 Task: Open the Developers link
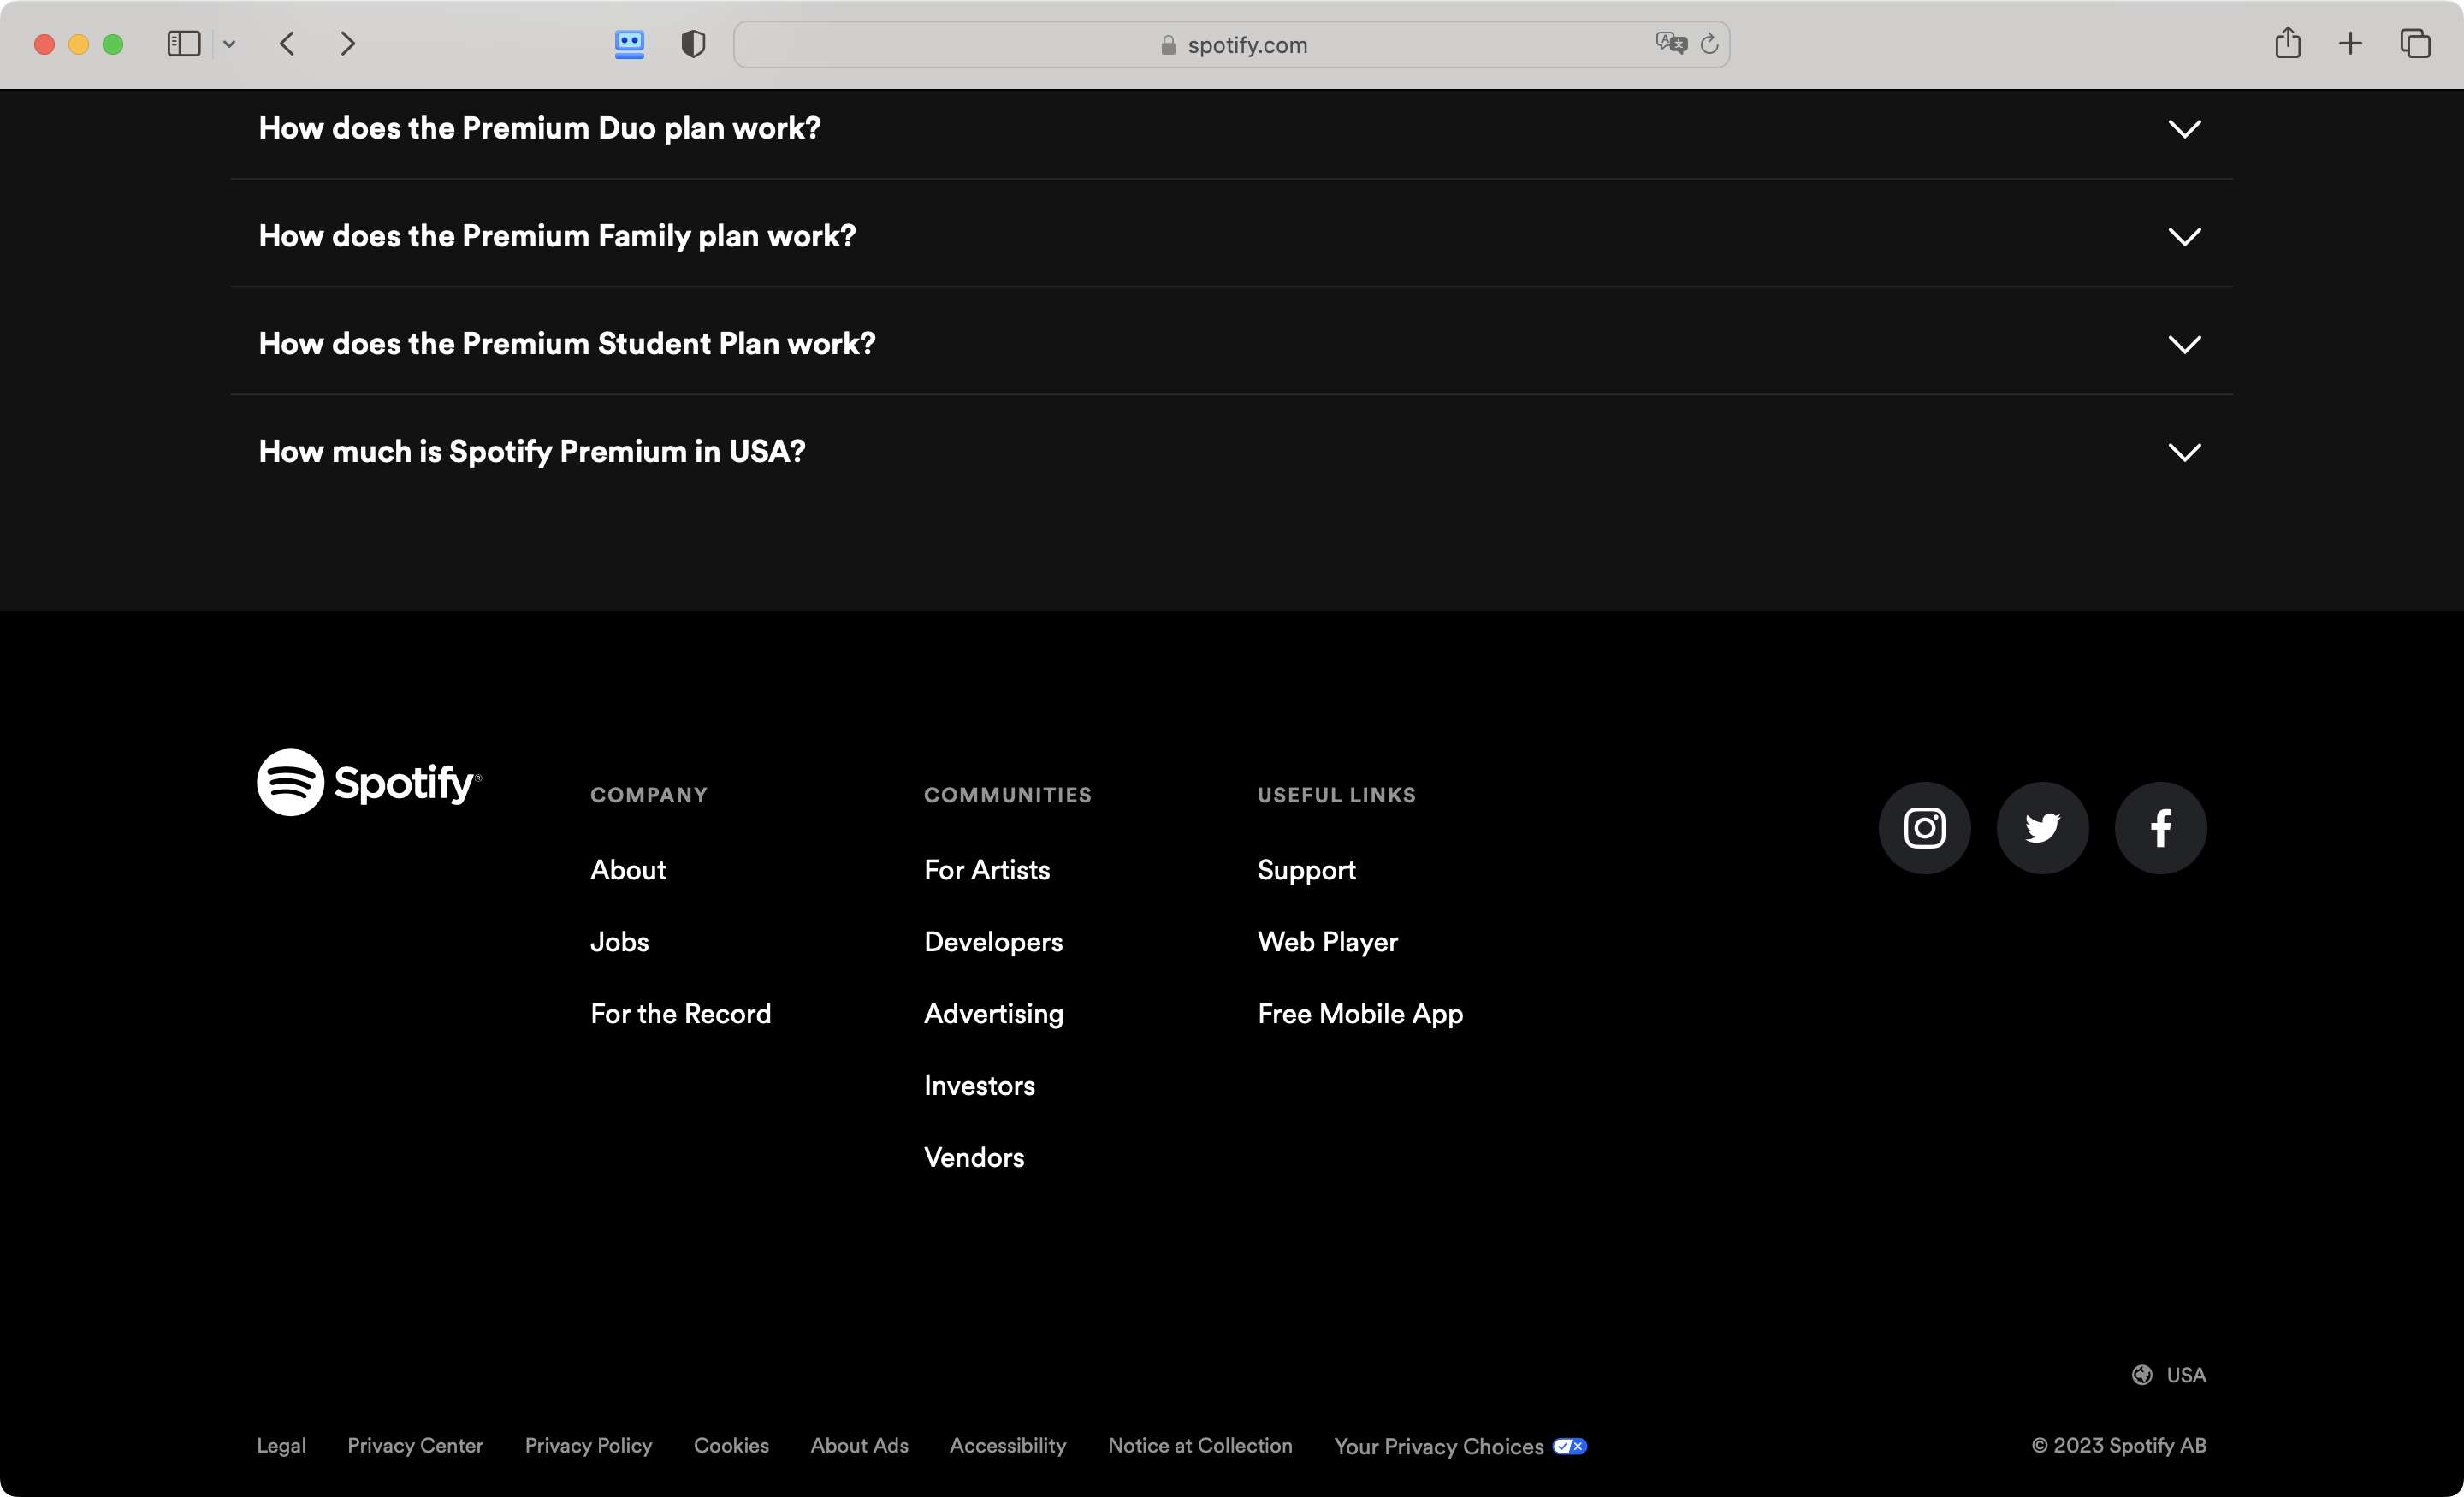coord(993,942)
